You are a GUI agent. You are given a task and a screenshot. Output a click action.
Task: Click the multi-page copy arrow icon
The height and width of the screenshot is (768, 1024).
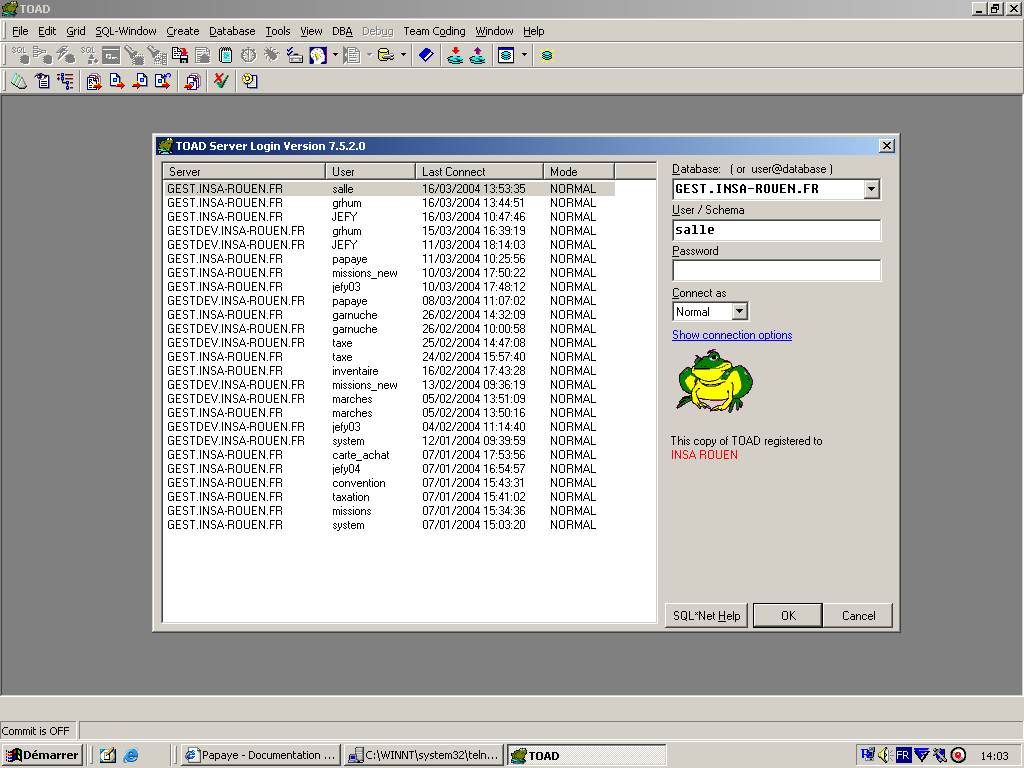click(192, 81)
